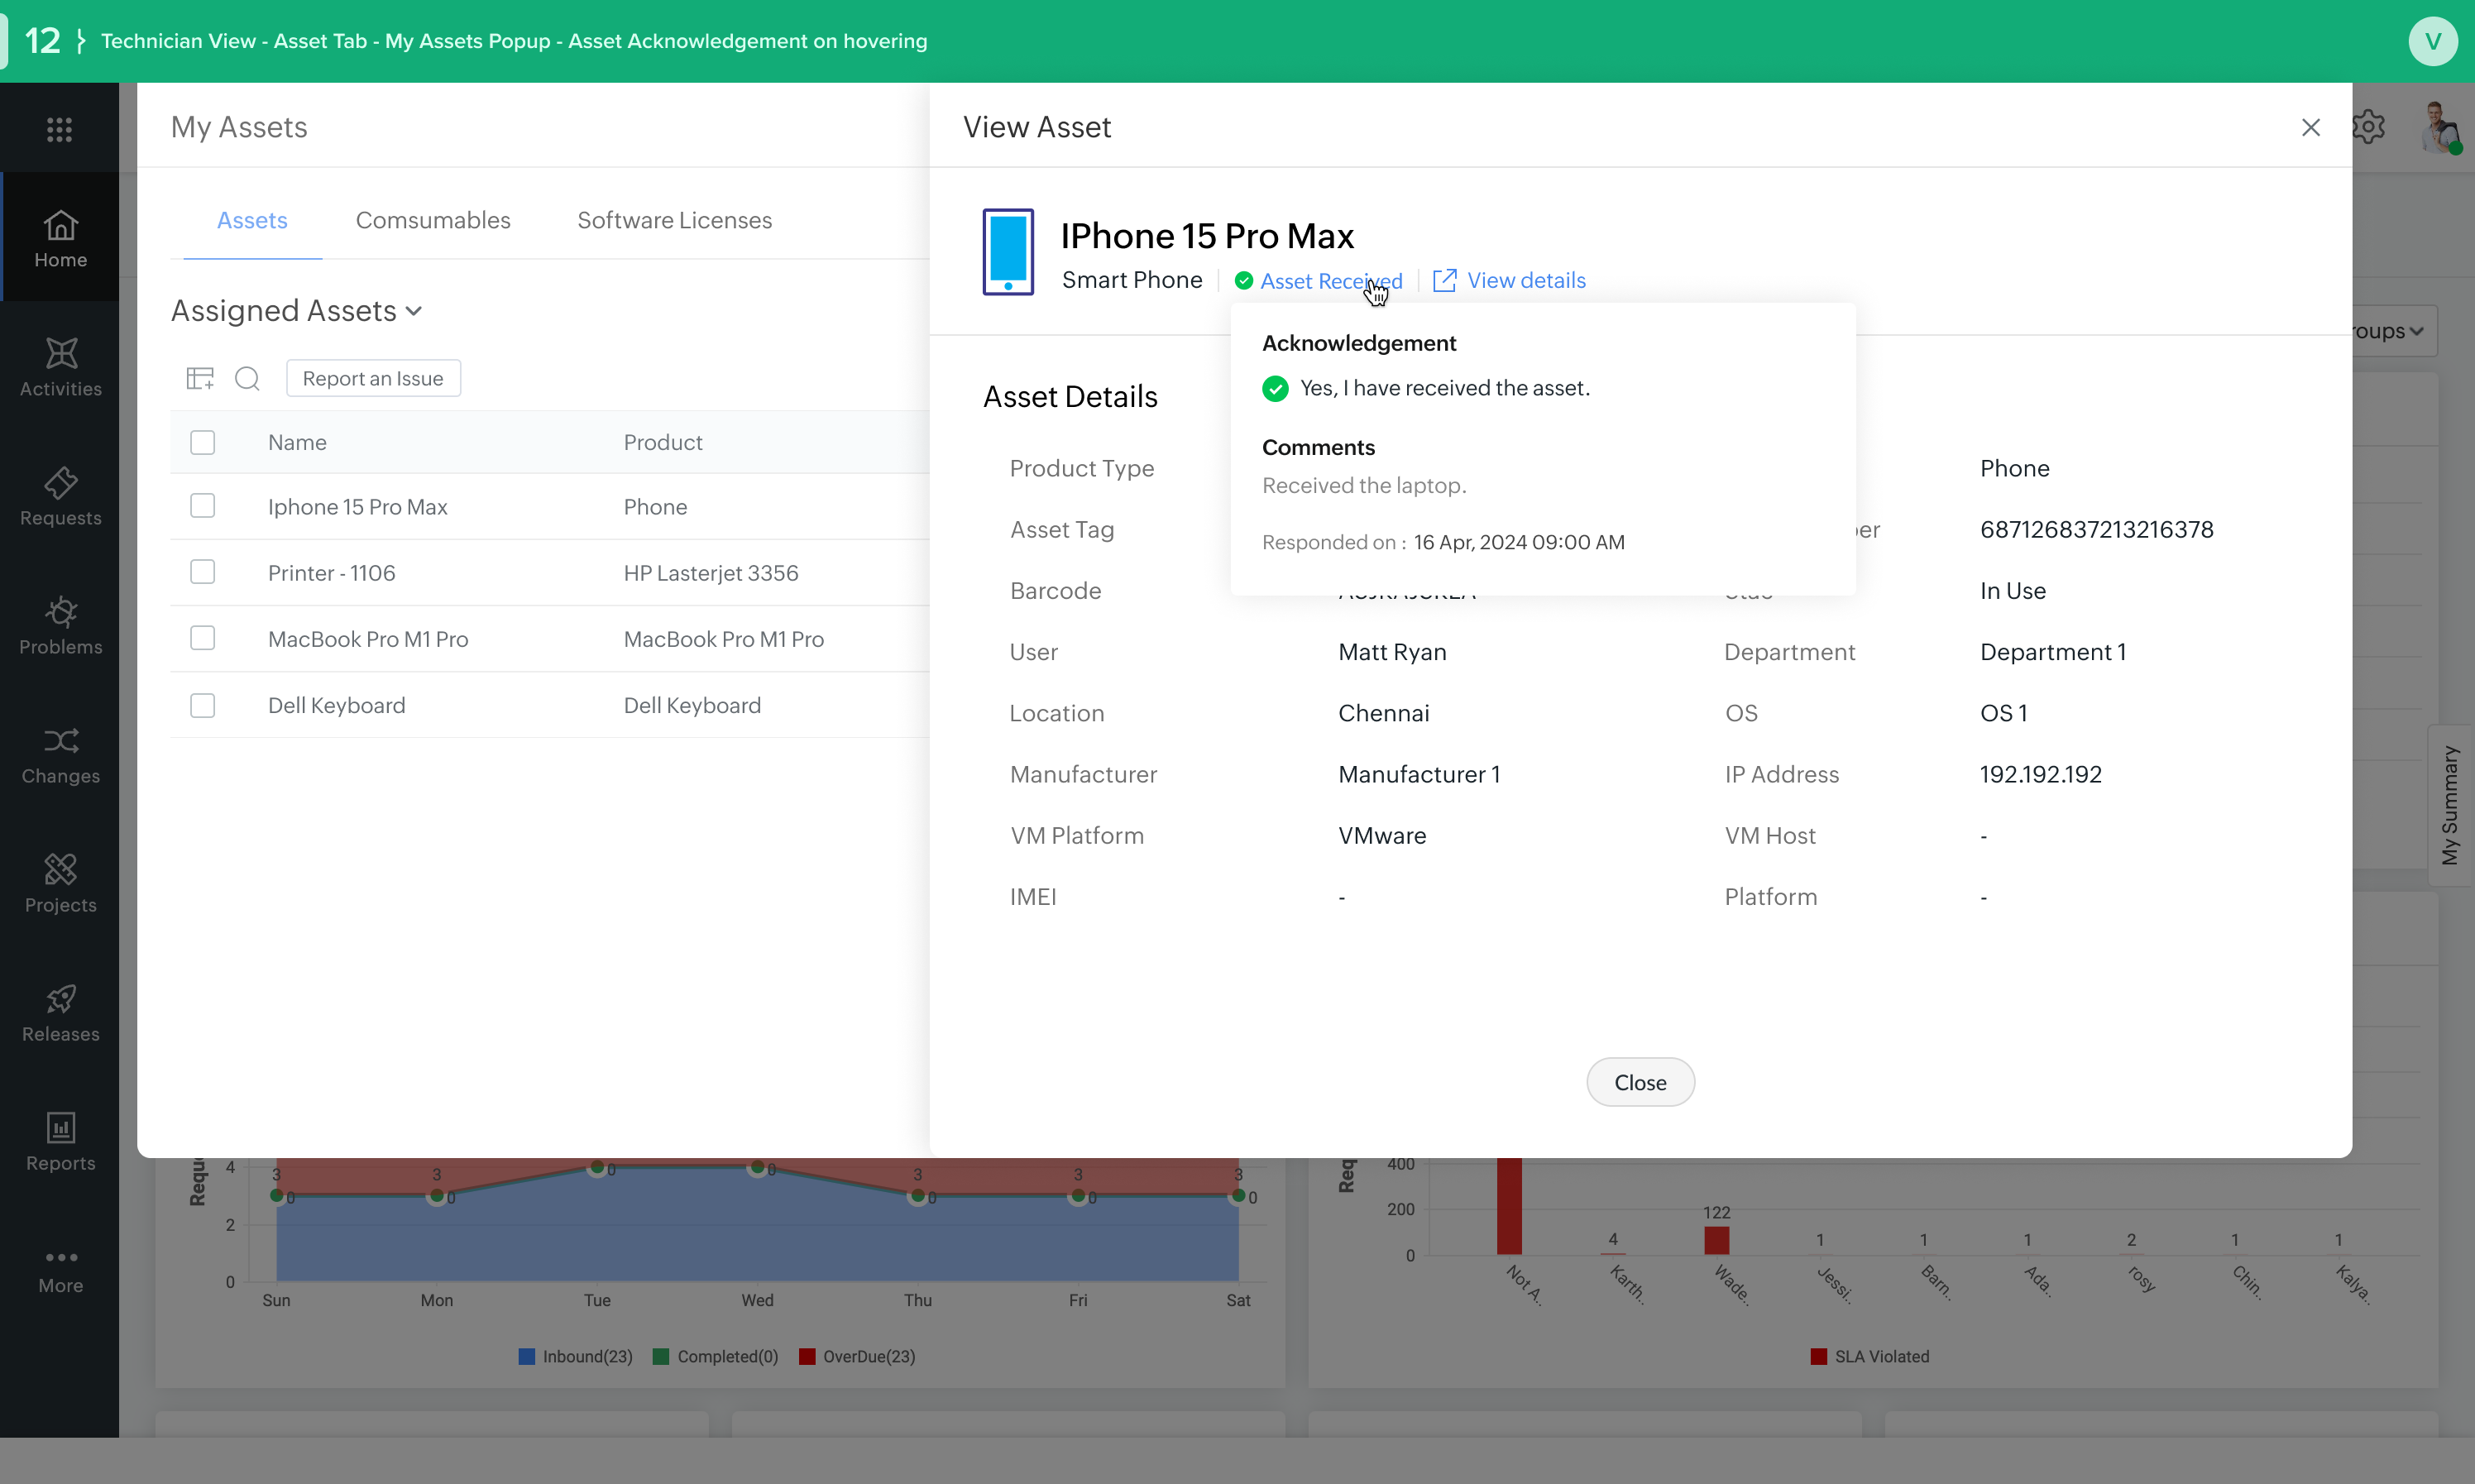This screenshot has height=1484, width=2475.
Task: Toggle the OverDue(23) legend swatch
Action: (807, 1356)
